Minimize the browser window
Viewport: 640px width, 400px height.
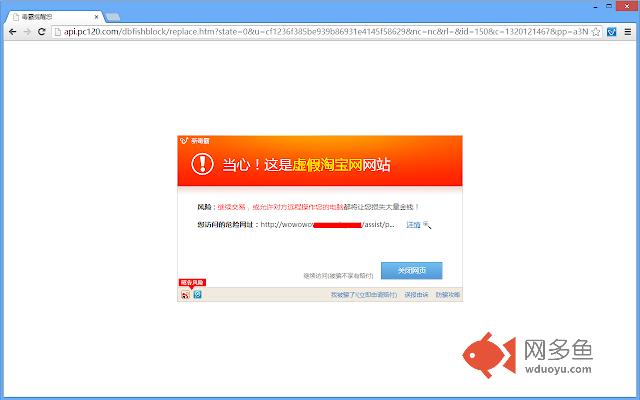596,6
